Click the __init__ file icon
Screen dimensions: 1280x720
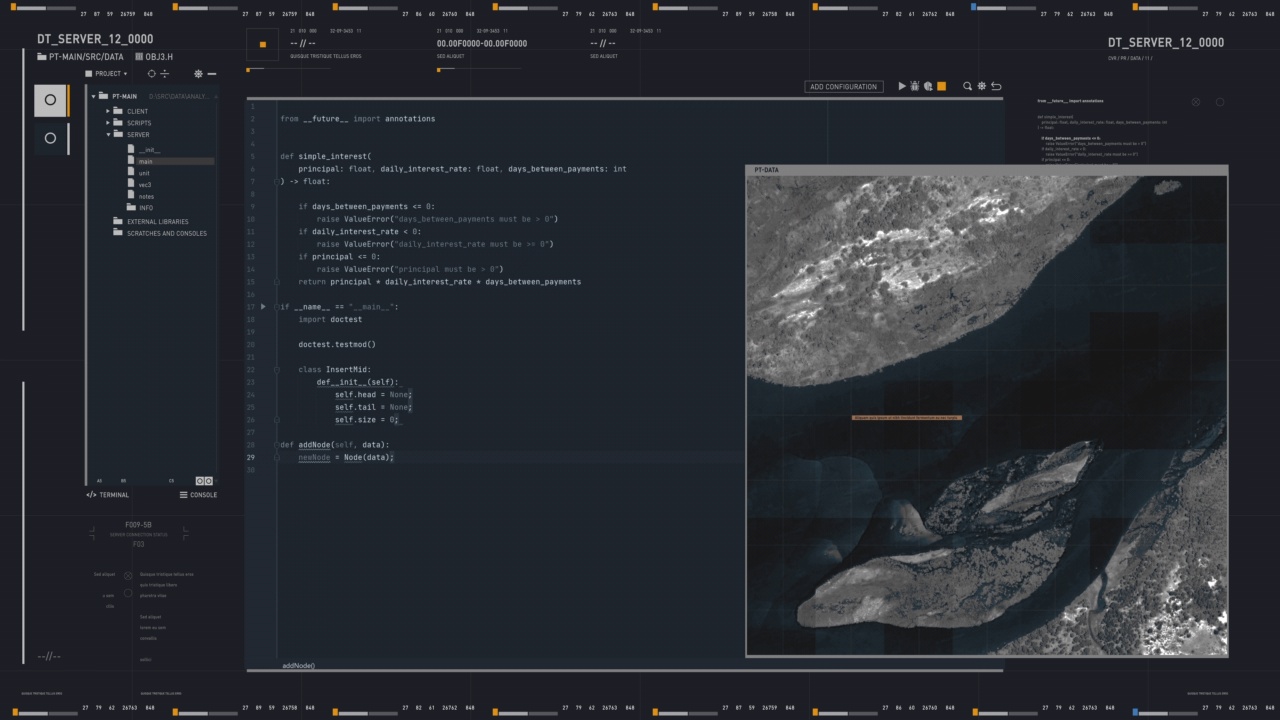click(130, 149)
